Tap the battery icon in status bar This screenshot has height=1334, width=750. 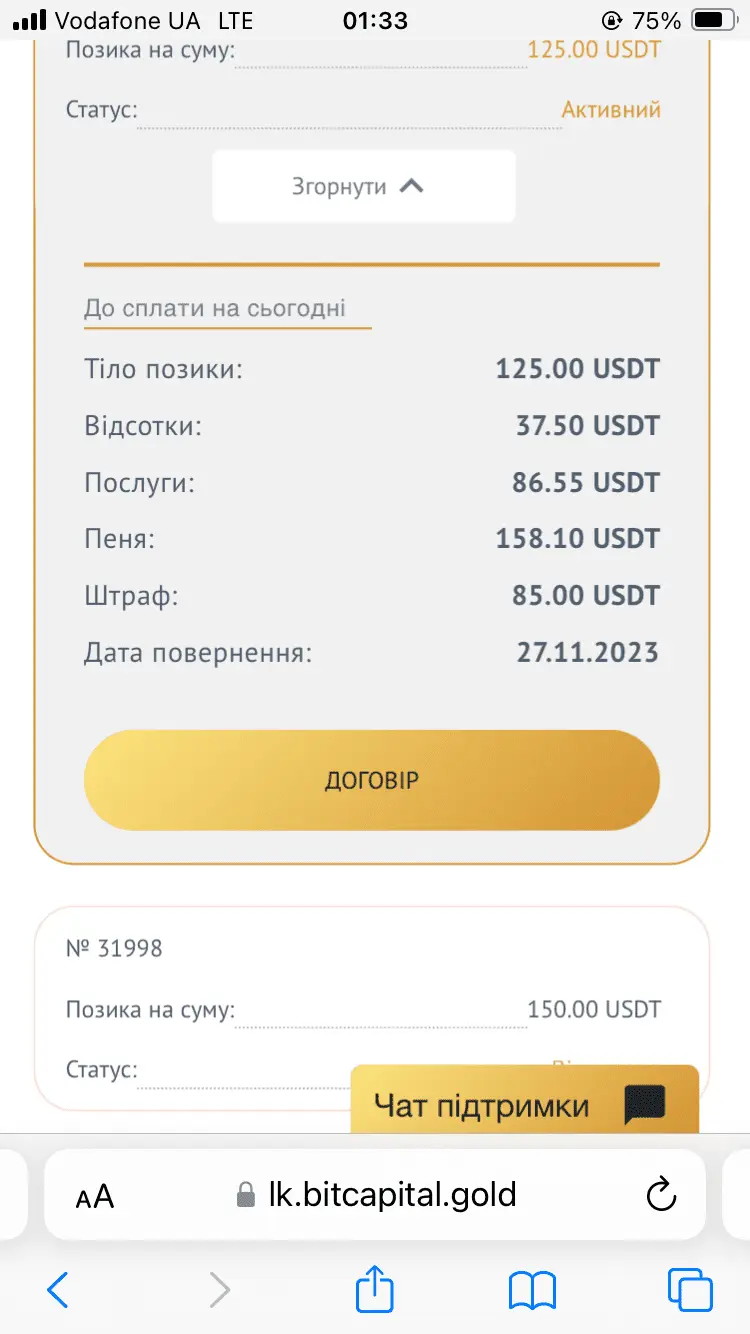[714, 20]
